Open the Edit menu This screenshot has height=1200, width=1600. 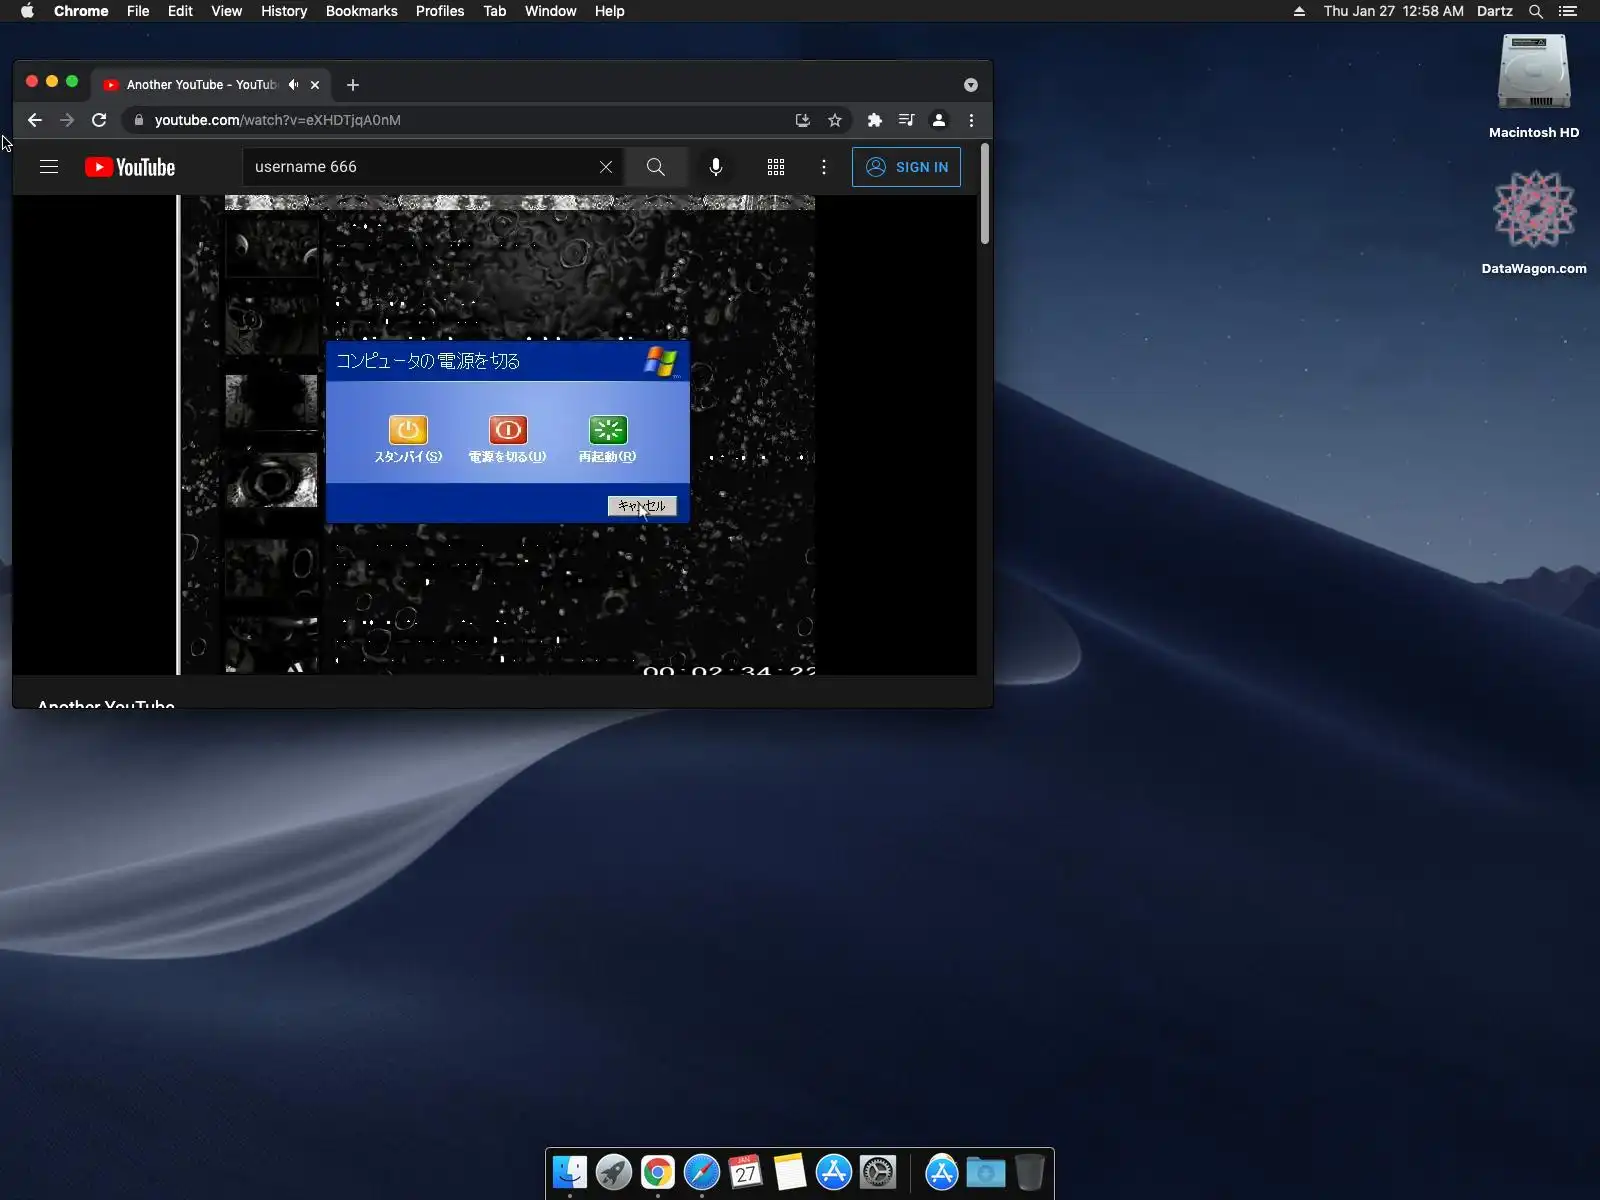(x=180, y=11)
